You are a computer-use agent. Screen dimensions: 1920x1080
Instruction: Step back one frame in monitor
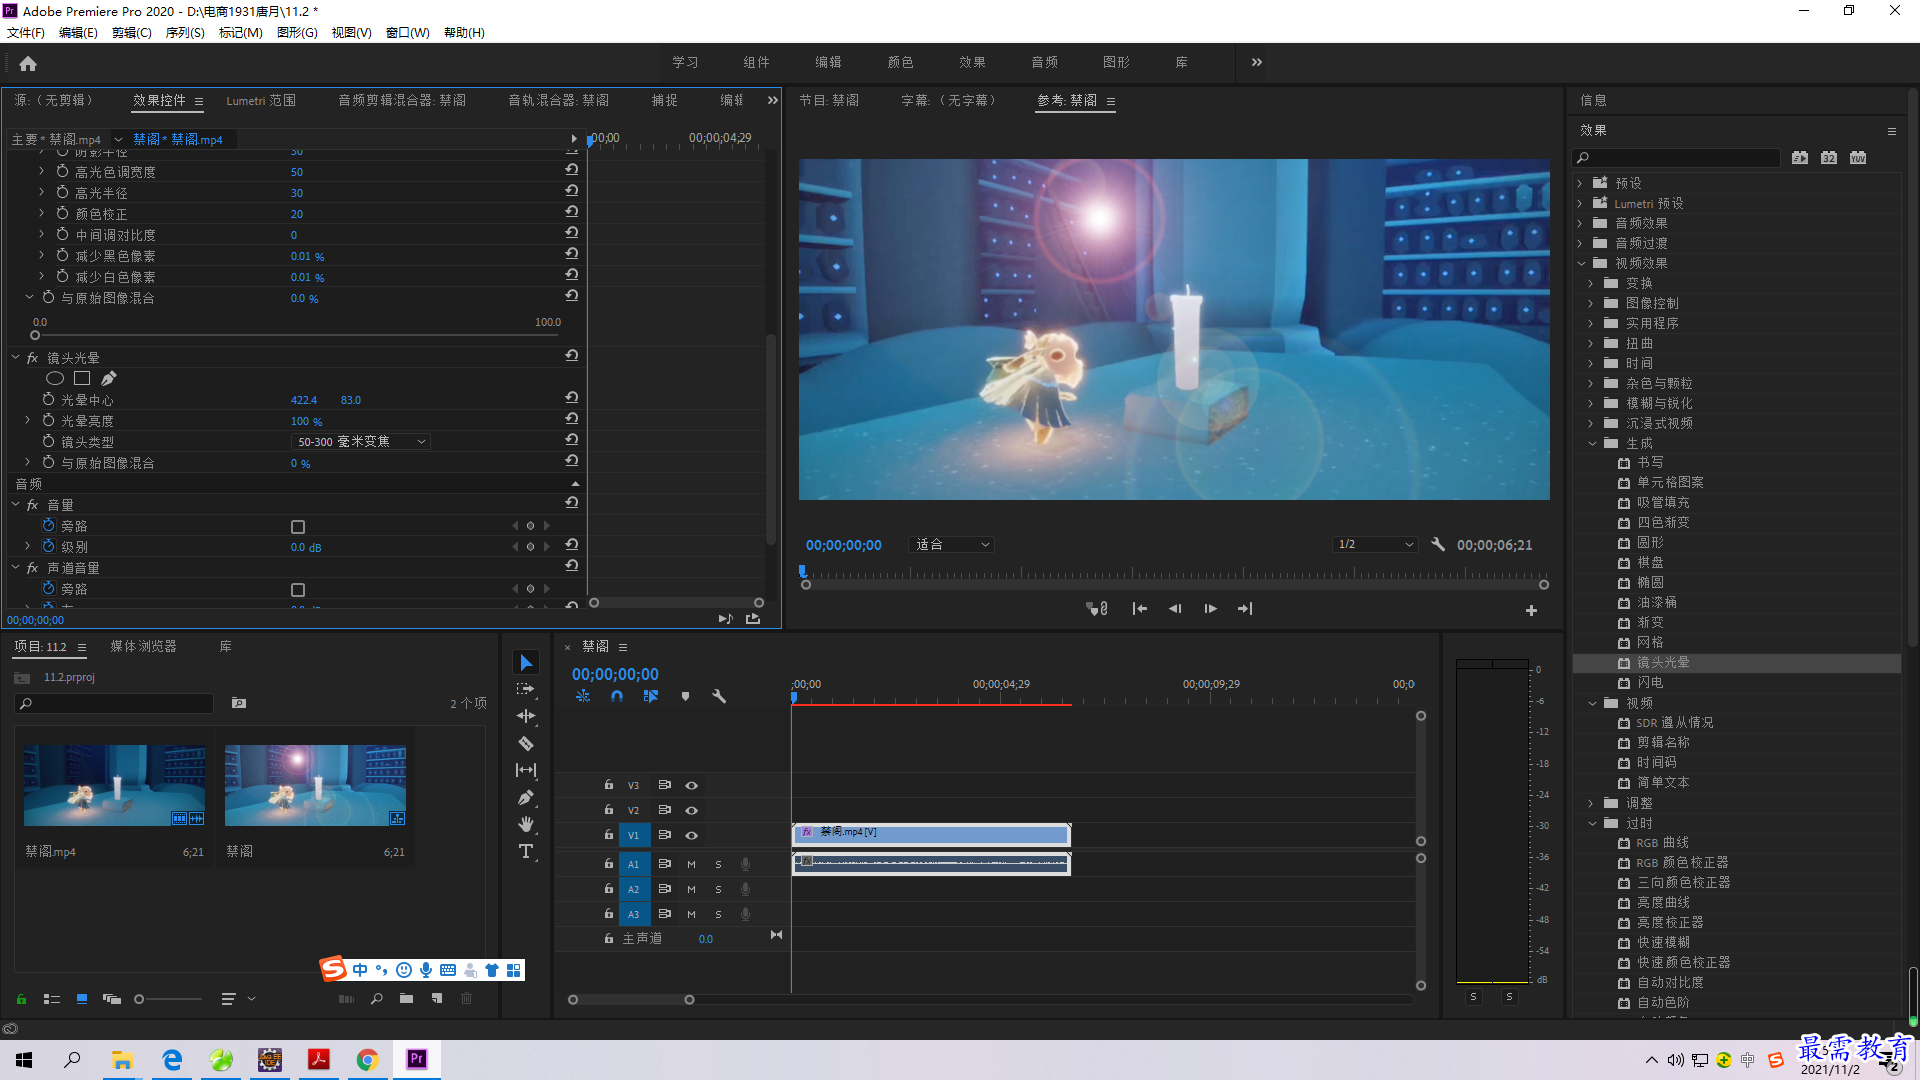point(1175,609)
